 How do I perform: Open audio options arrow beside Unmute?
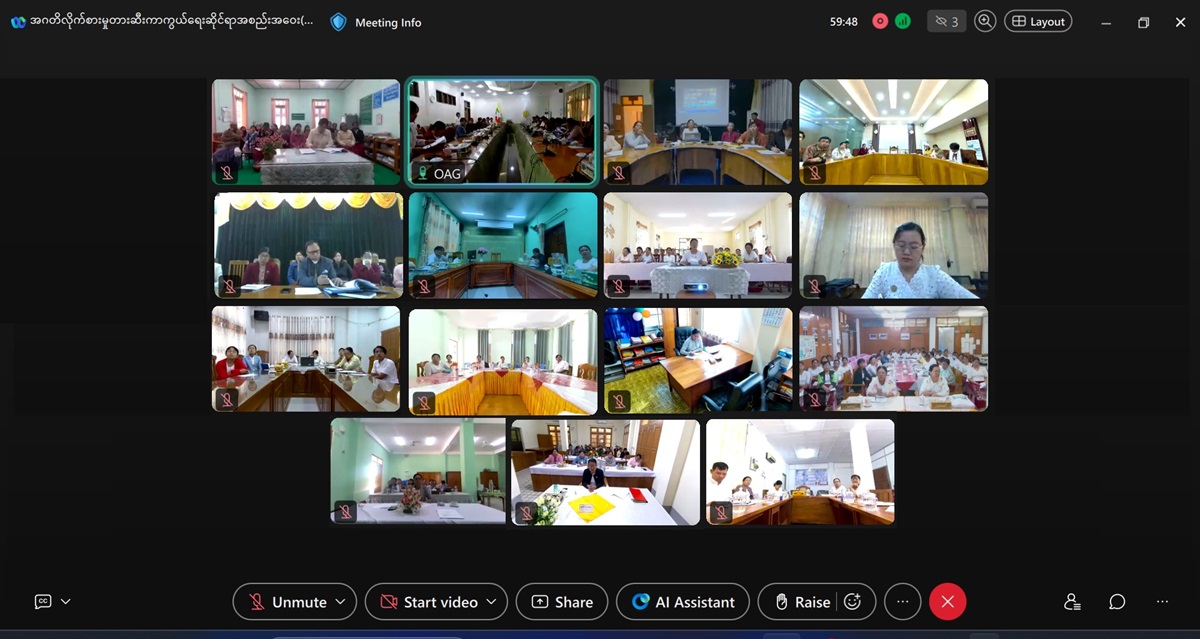click(340, 602)
